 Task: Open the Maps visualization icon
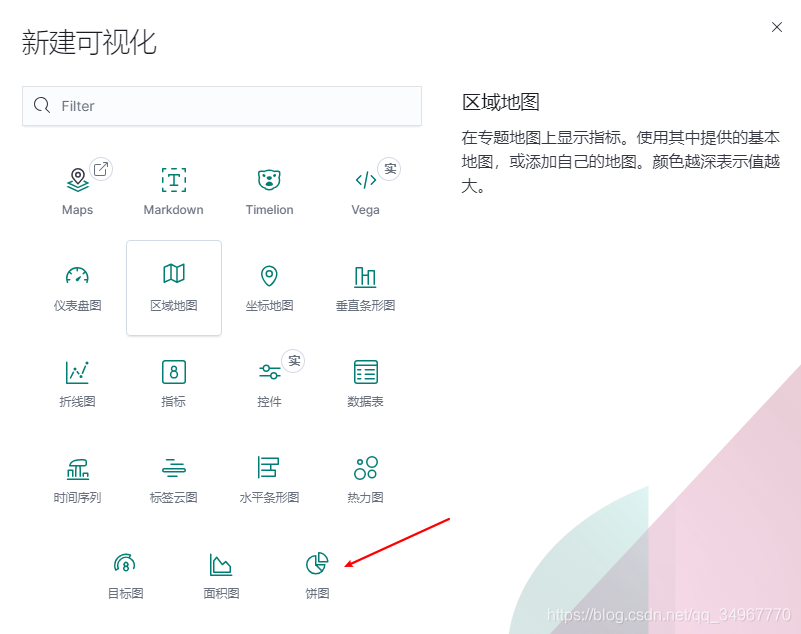[78, 180]
